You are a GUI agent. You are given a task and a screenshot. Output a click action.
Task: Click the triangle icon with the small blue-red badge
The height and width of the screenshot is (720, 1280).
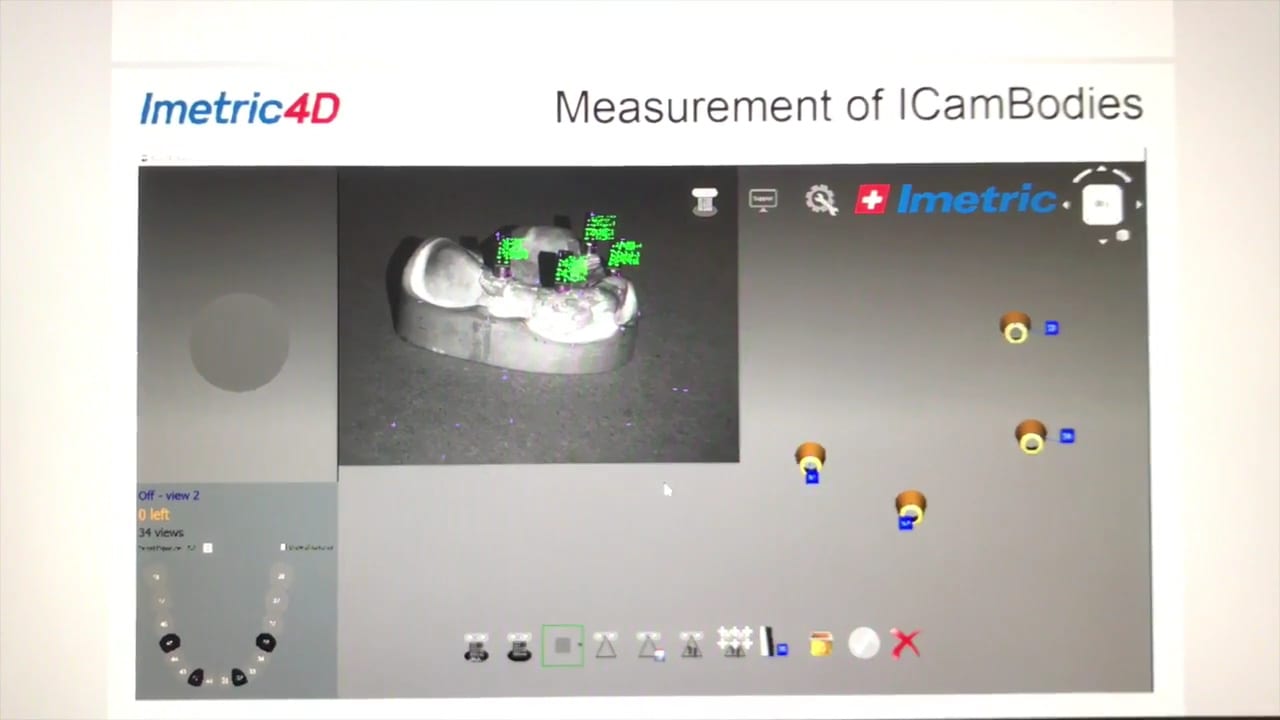click(649, 646)
